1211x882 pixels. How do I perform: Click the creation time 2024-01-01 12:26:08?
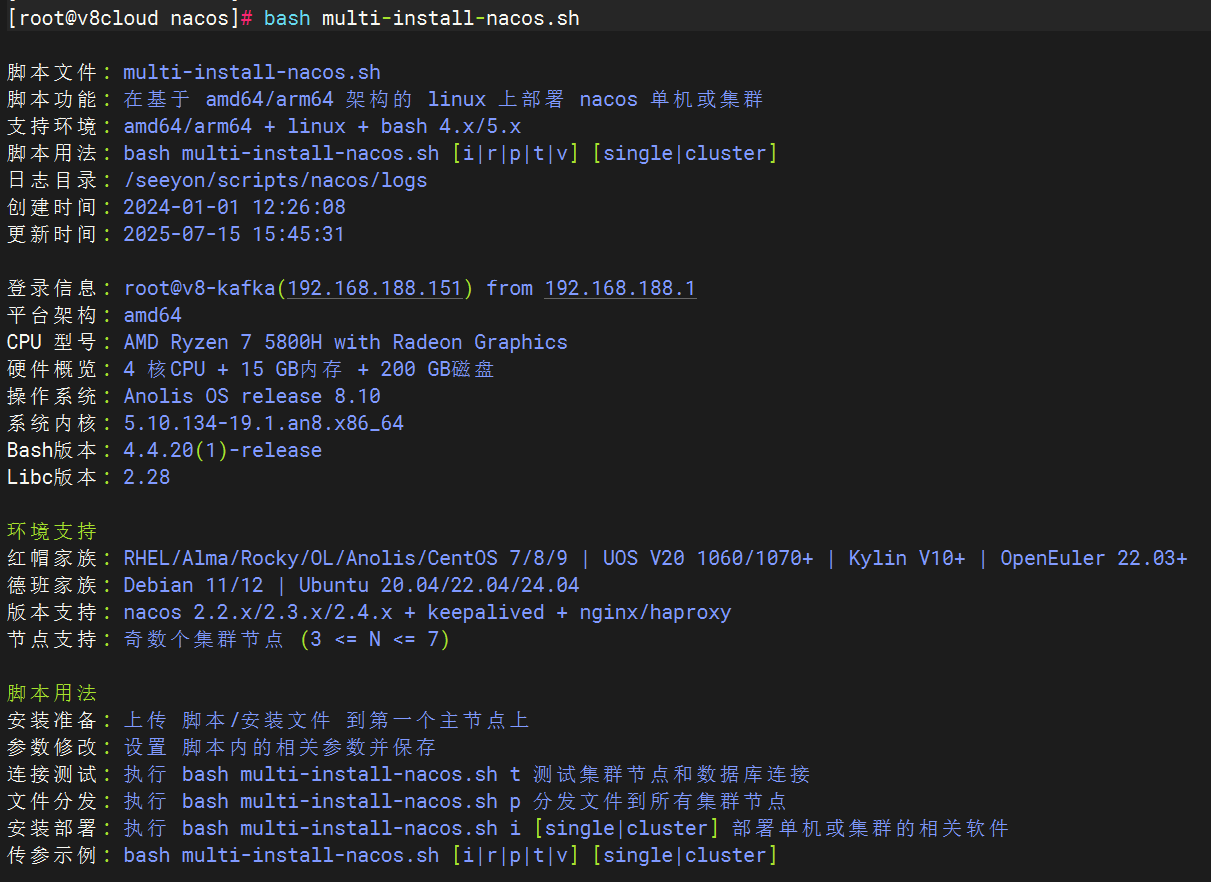234,207
